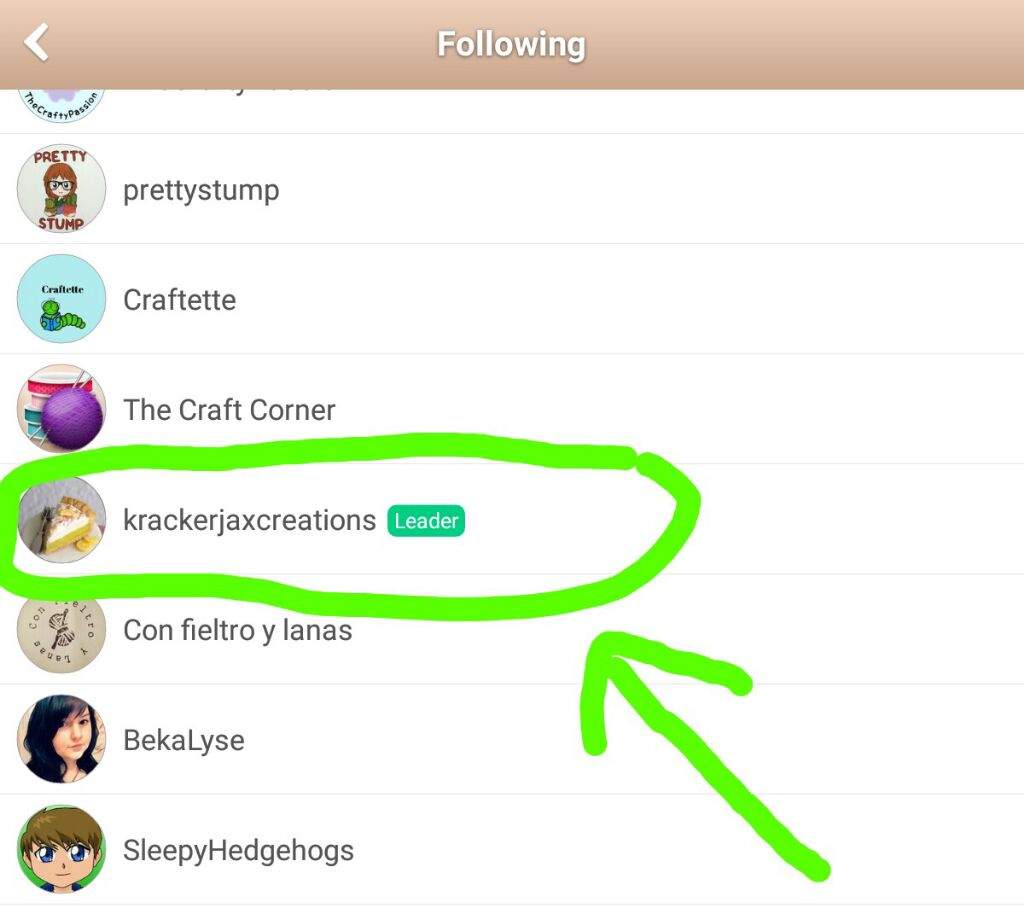Open SleepyHedgehogs anime avatar

click(x=61, y=849)
